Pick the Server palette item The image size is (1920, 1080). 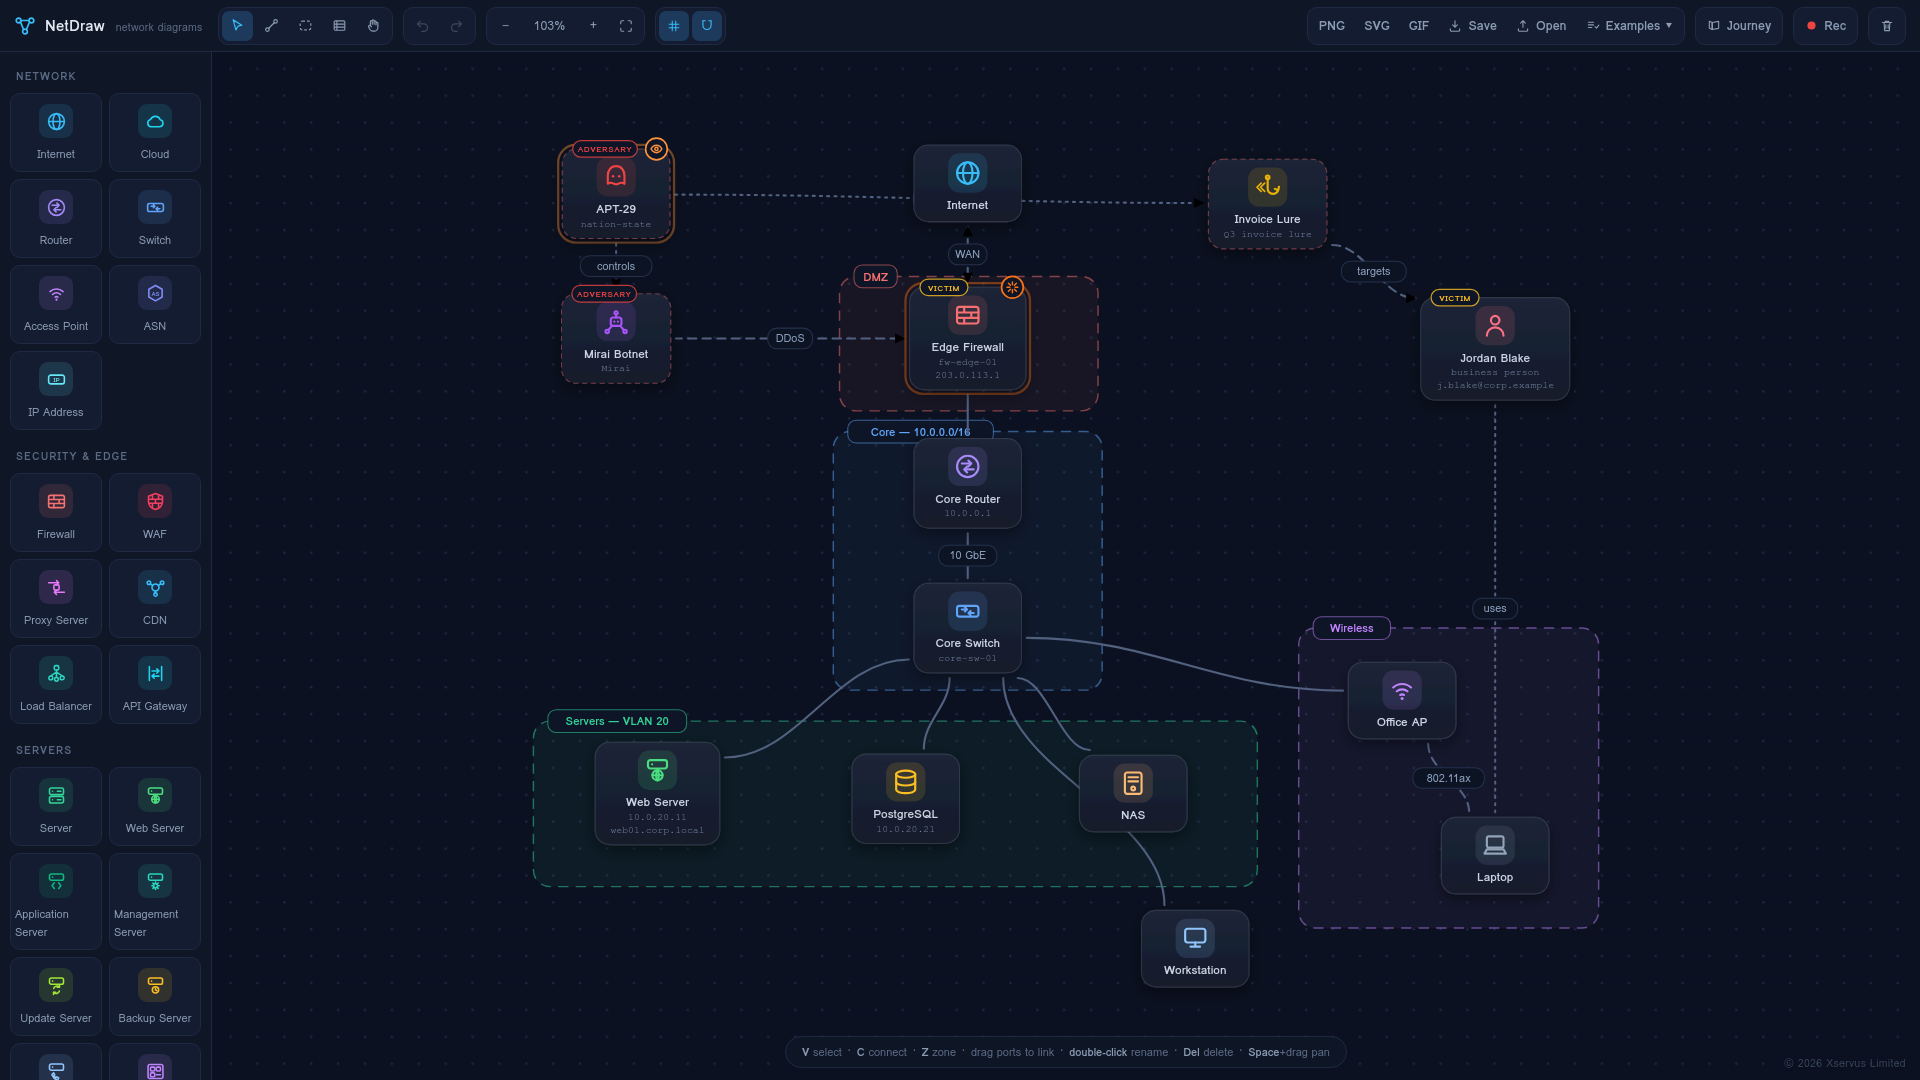tap(56, 807)
